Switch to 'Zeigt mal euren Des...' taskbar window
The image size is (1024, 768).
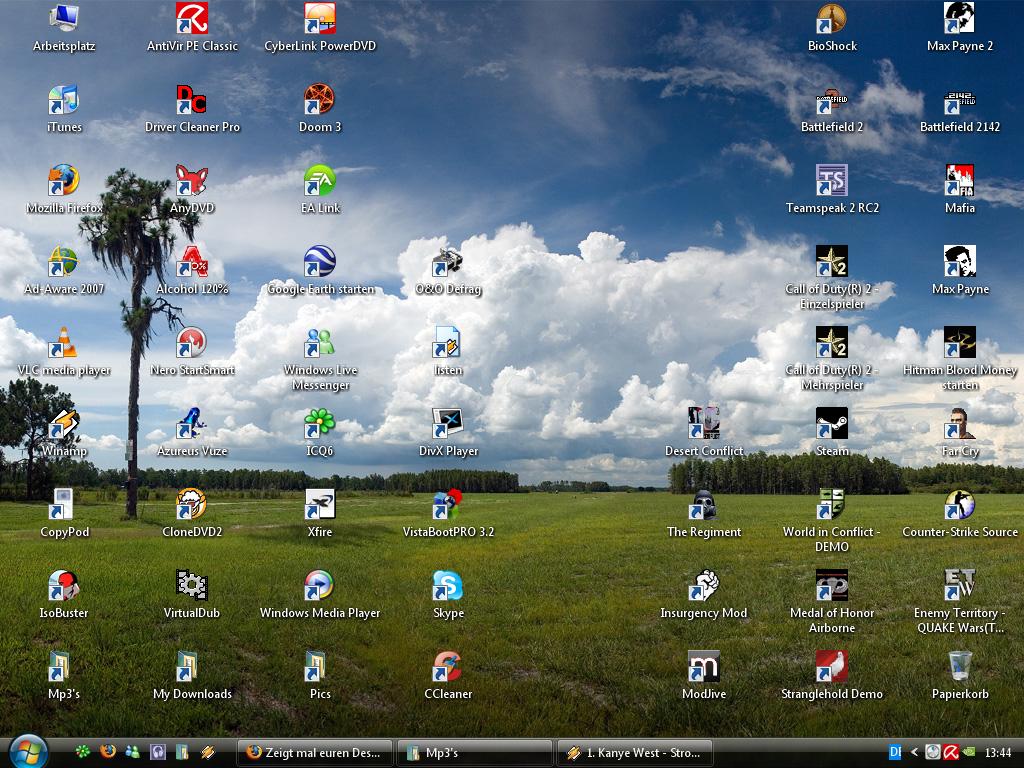[314, 752]
